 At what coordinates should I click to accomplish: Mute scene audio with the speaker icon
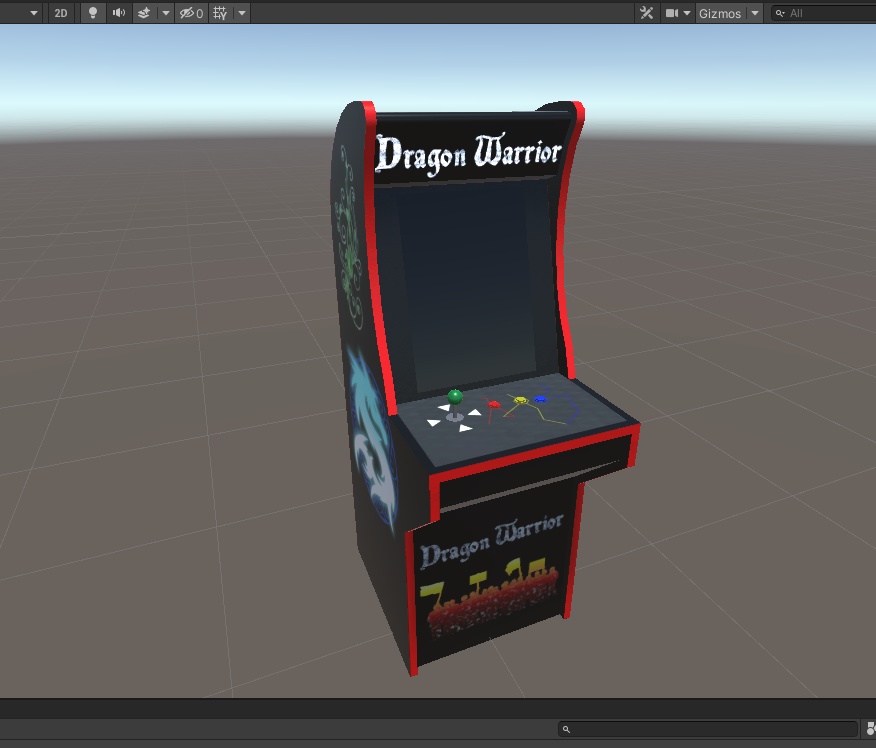tap(119, 13)
